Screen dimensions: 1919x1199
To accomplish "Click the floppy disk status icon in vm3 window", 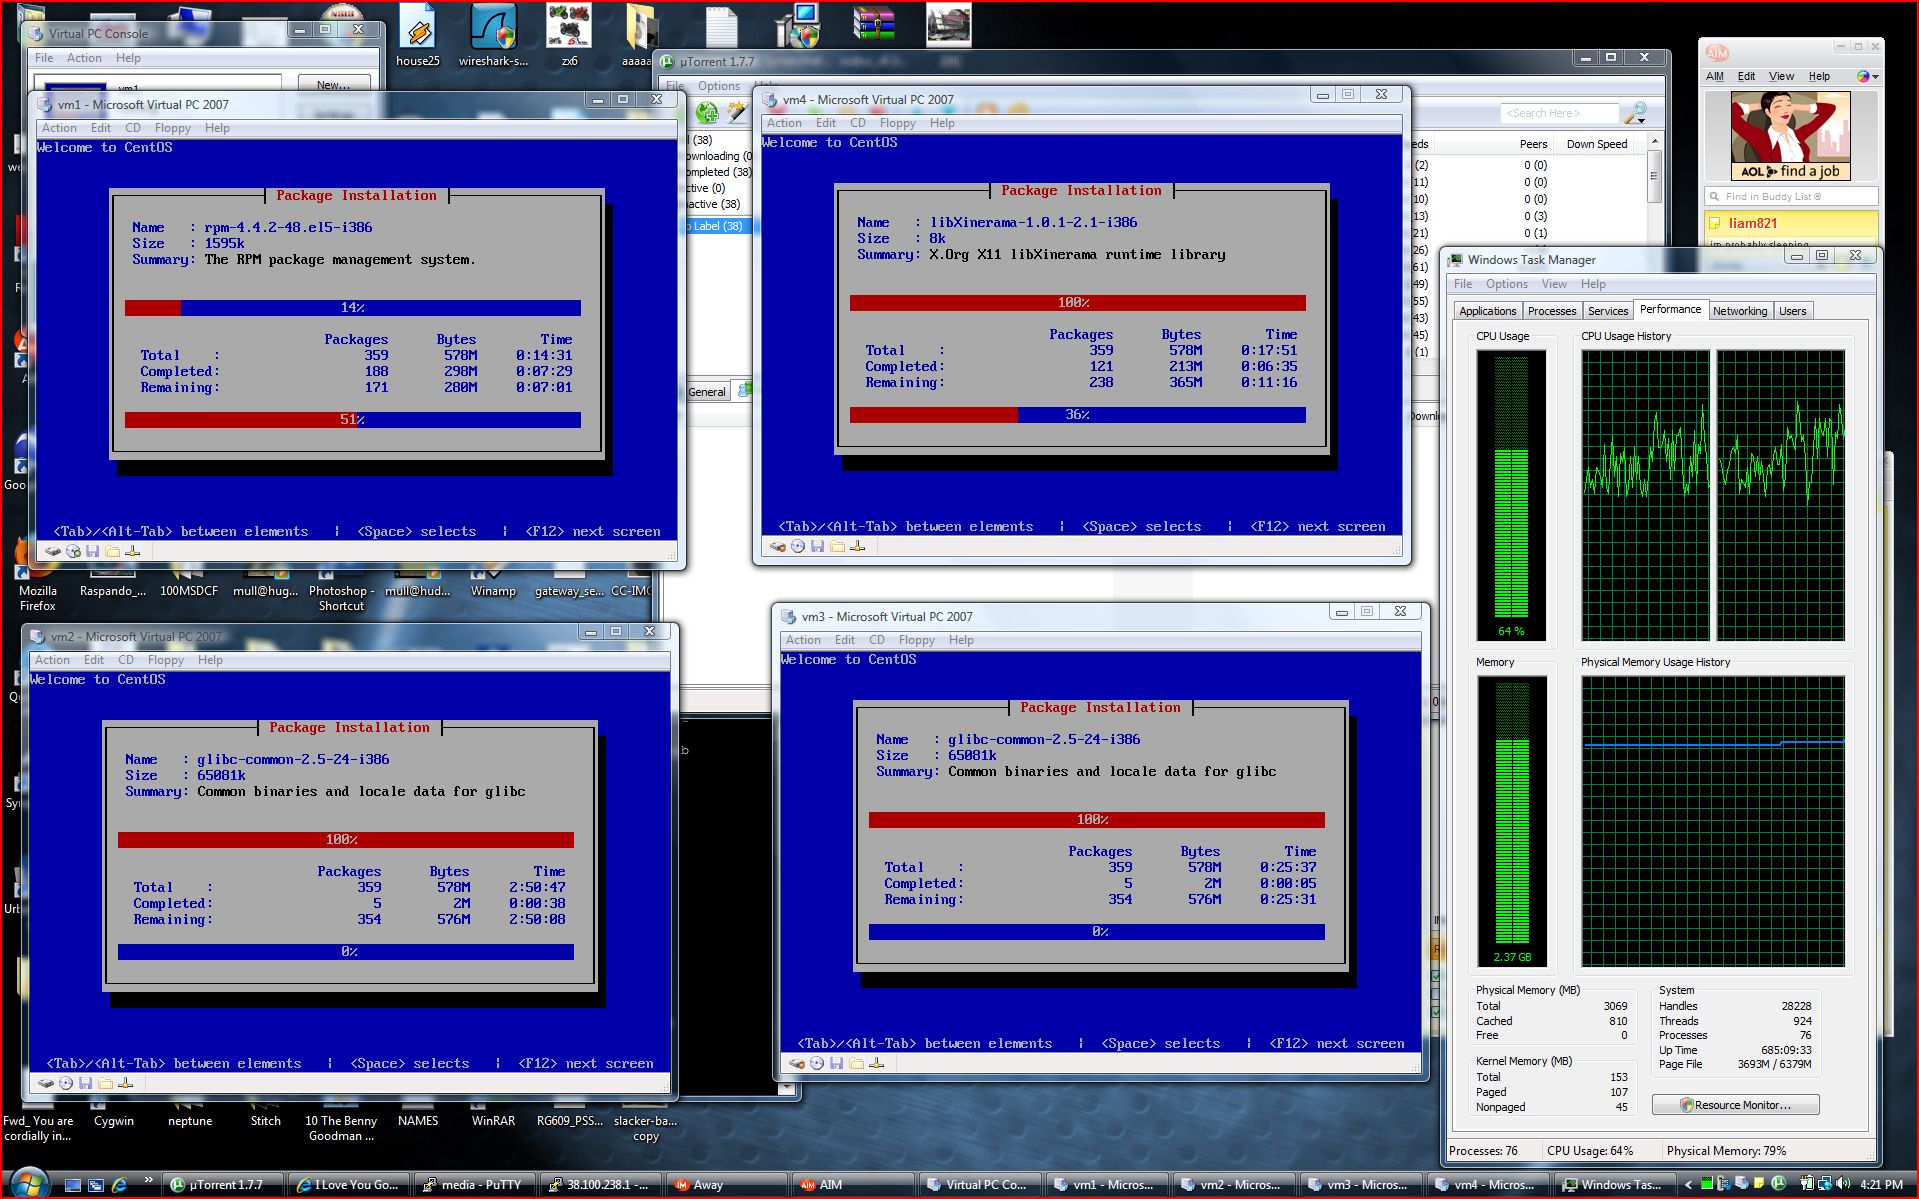I will click(836, 1063).
